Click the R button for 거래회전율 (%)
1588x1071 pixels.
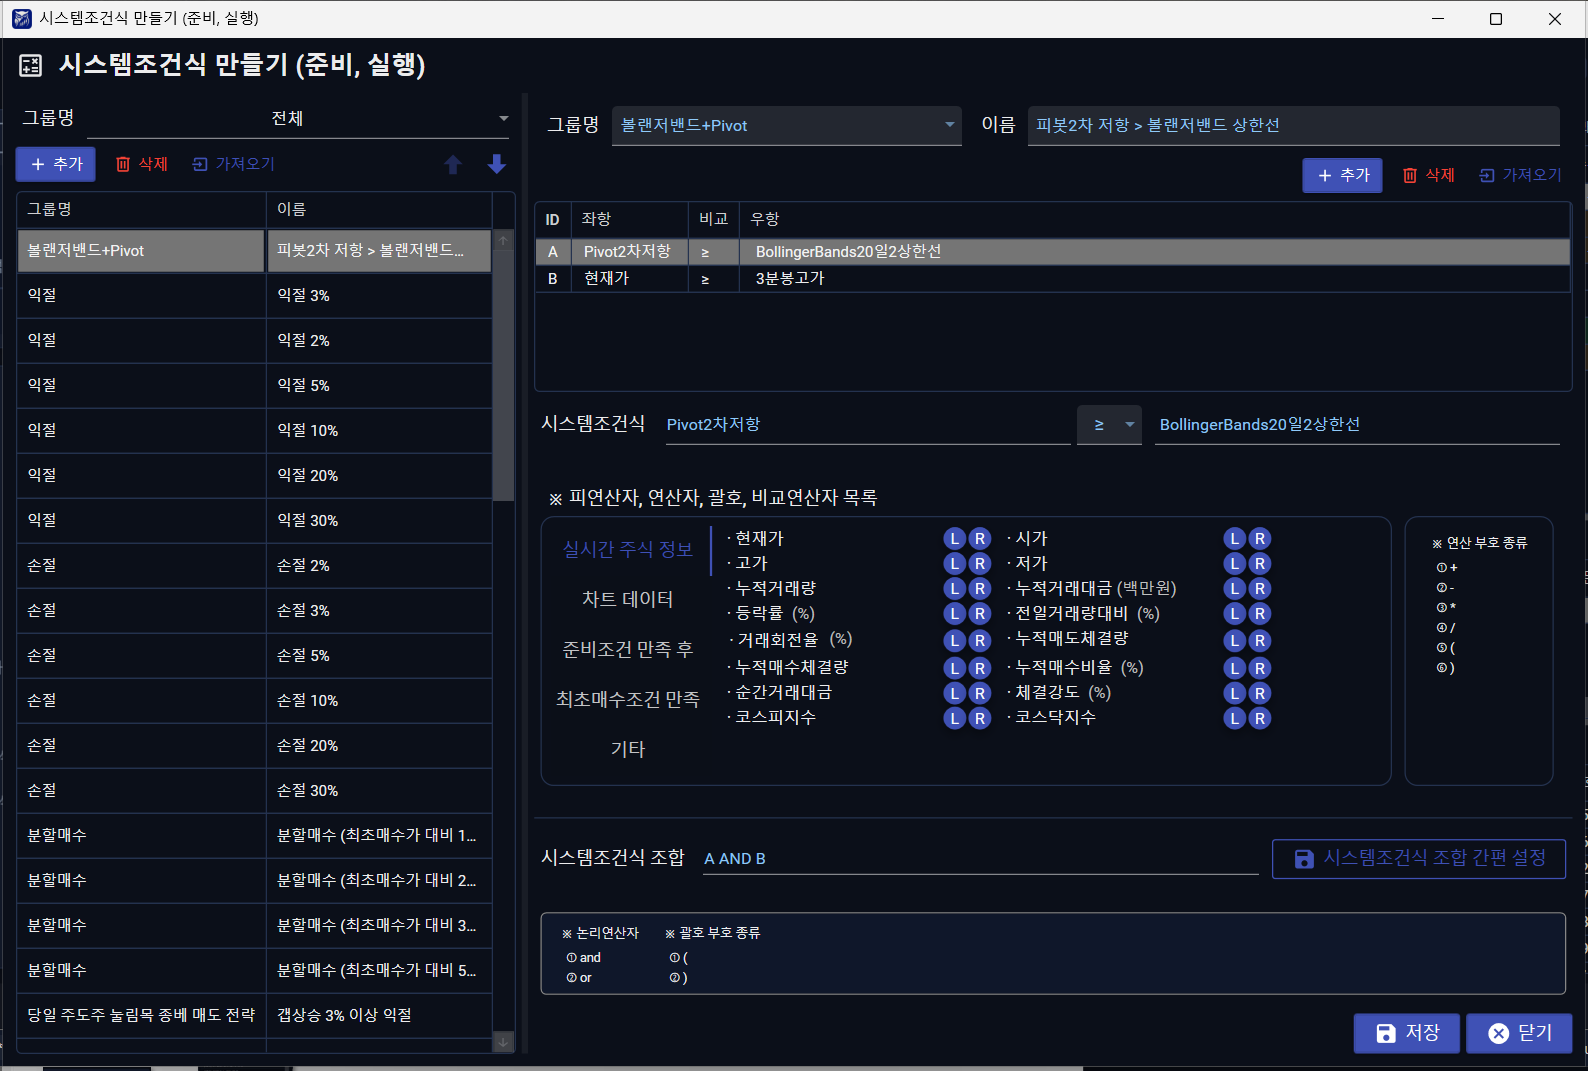coord(980,641)
